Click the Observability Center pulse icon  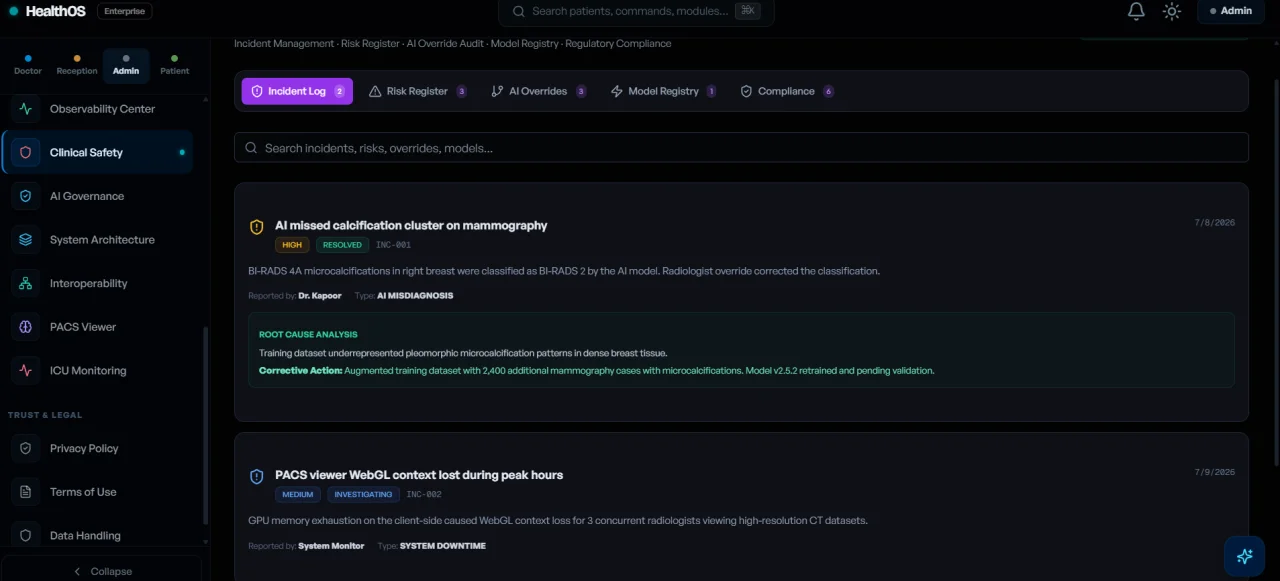pos(26,109)
